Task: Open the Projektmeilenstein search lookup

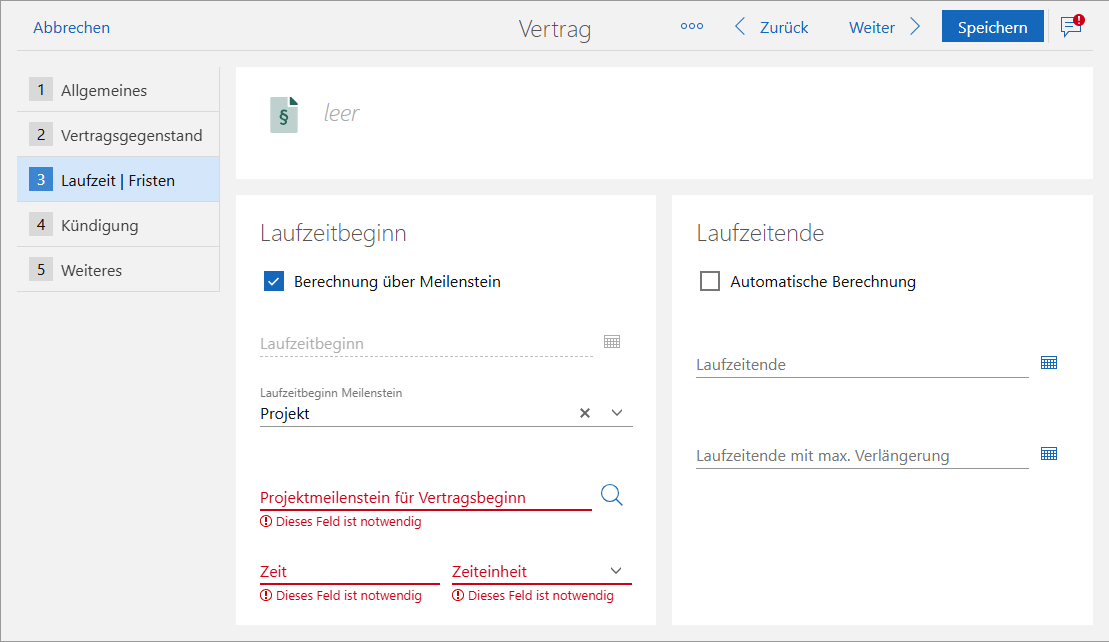Action: tap(611, 494)
